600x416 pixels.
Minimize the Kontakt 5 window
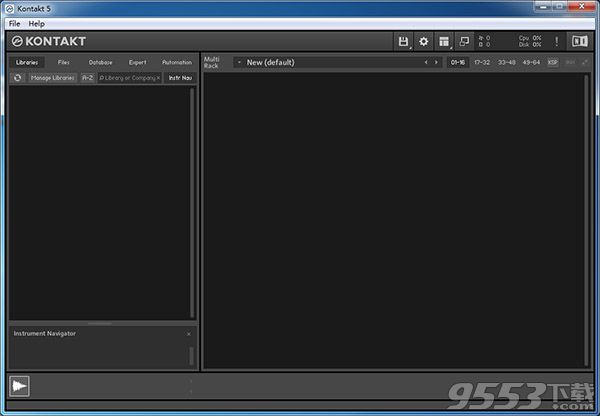pos(543,7)
